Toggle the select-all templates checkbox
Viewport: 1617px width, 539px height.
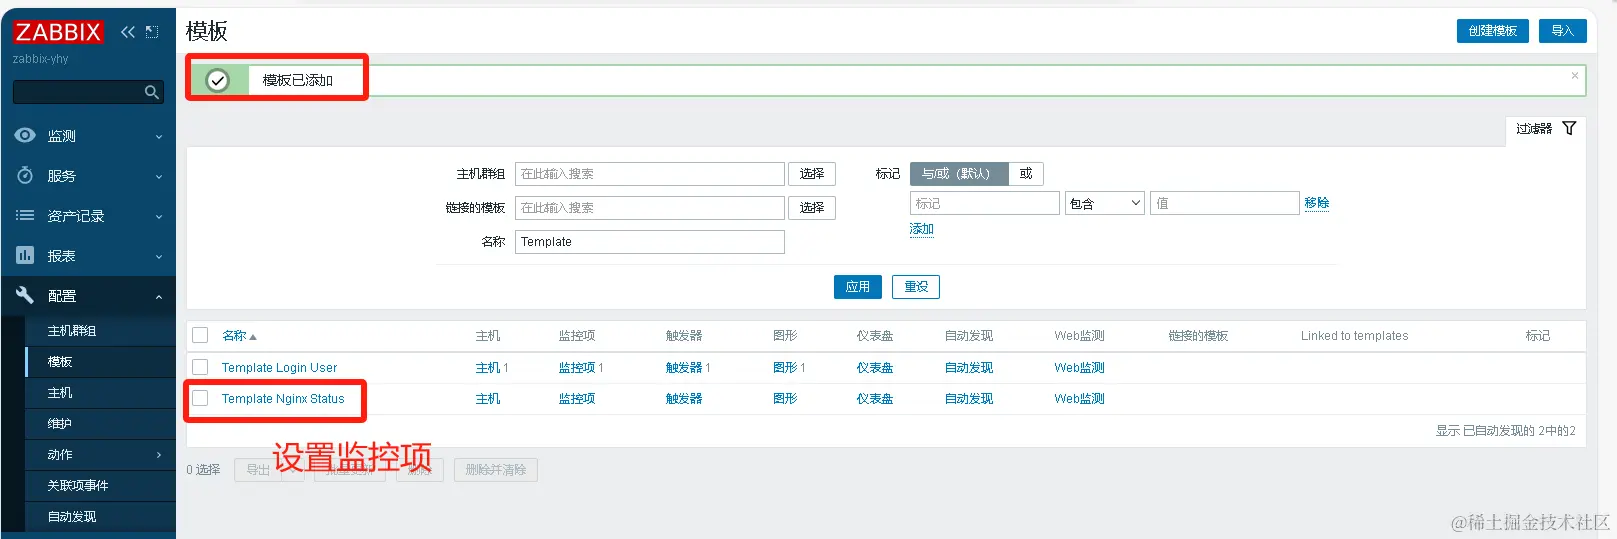[x=200, y=335]
